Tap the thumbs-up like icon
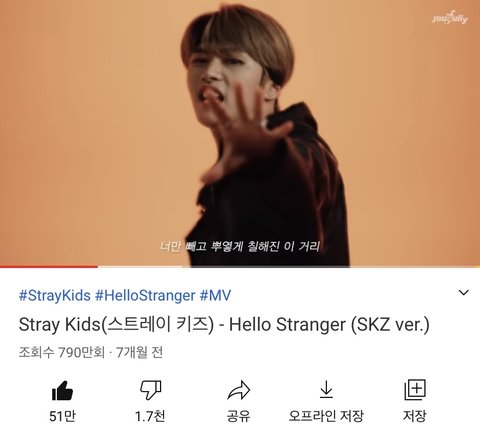Viewport: 480px width, 438px height. click(x=62, y=390)
